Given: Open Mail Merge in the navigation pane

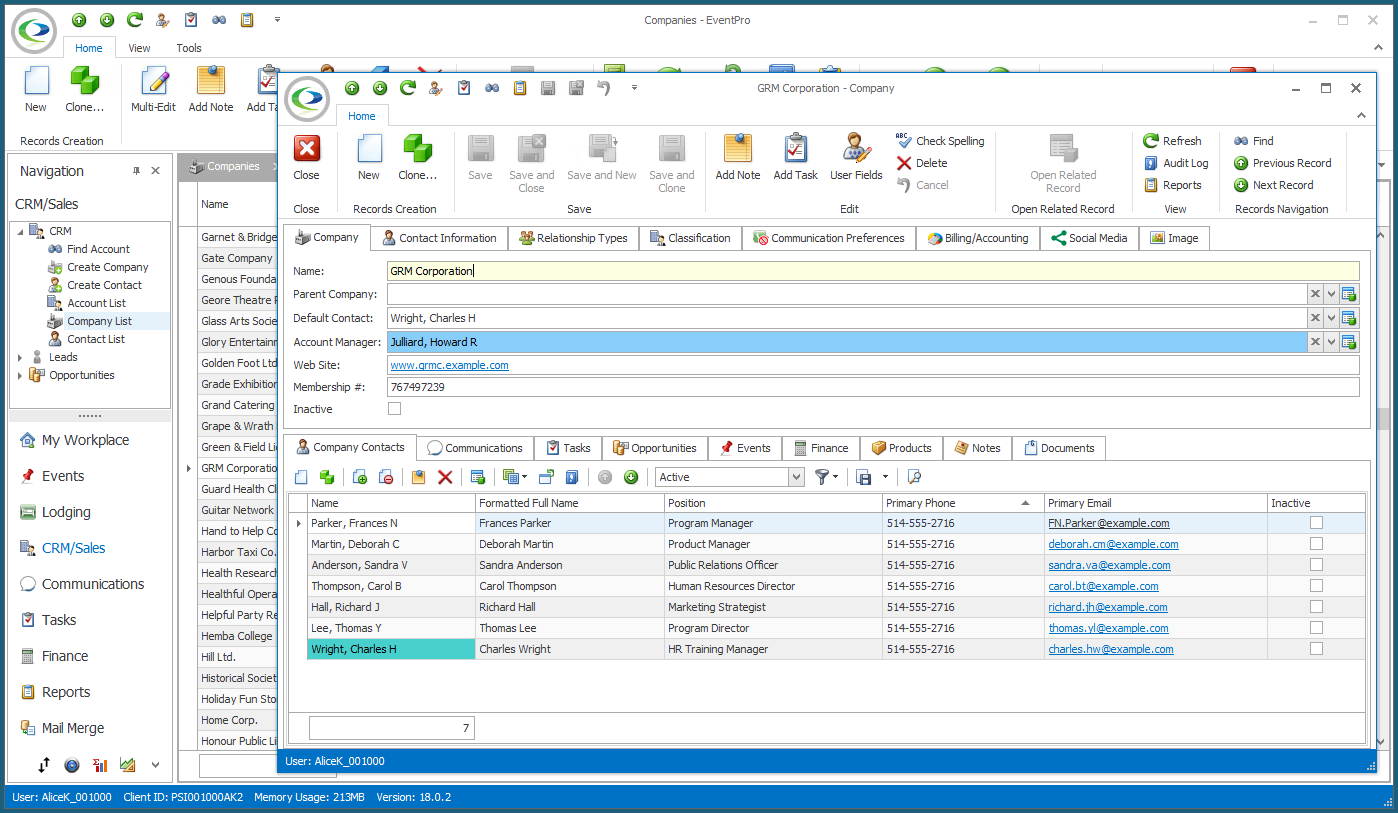Looking at the screenshot, I should point(73,728).
